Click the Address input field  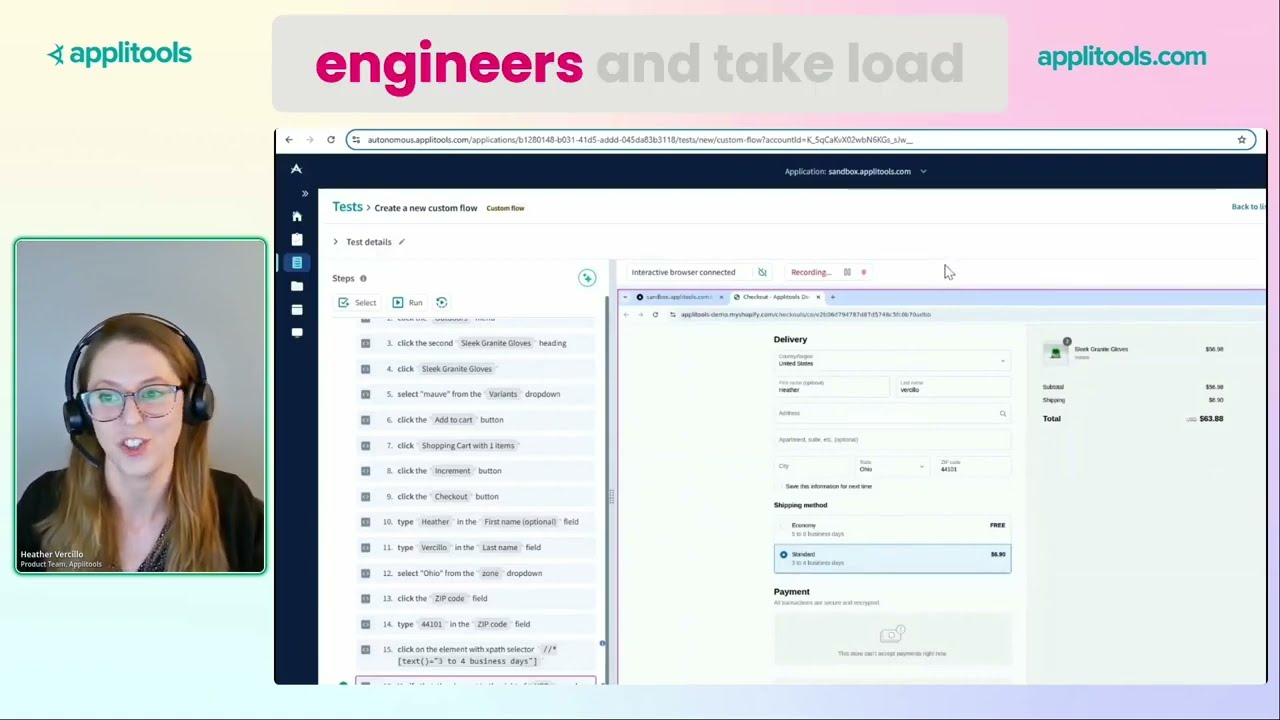(x=892, y=413)
